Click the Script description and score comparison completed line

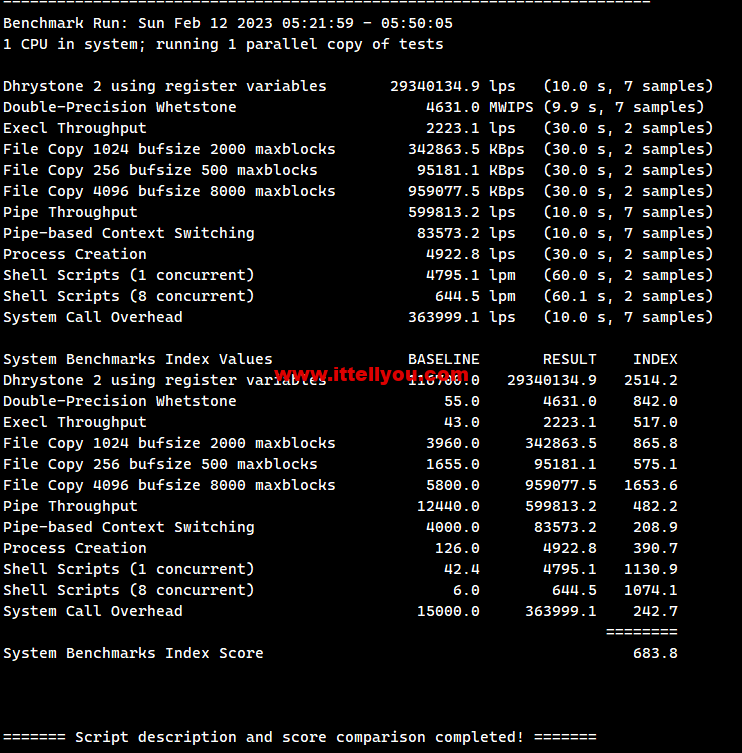click(299, 737)
